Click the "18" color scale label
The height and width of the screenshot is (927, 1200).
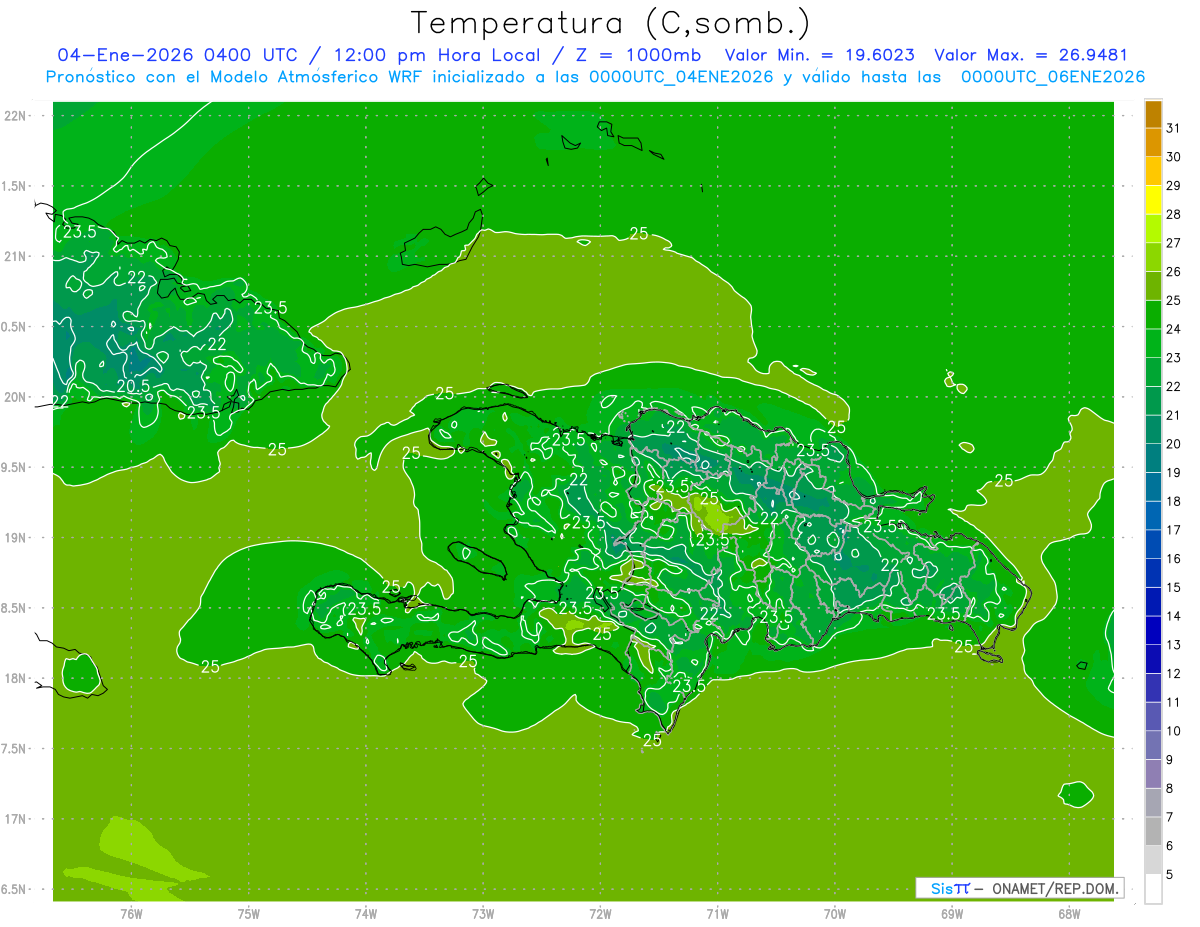1173,502
